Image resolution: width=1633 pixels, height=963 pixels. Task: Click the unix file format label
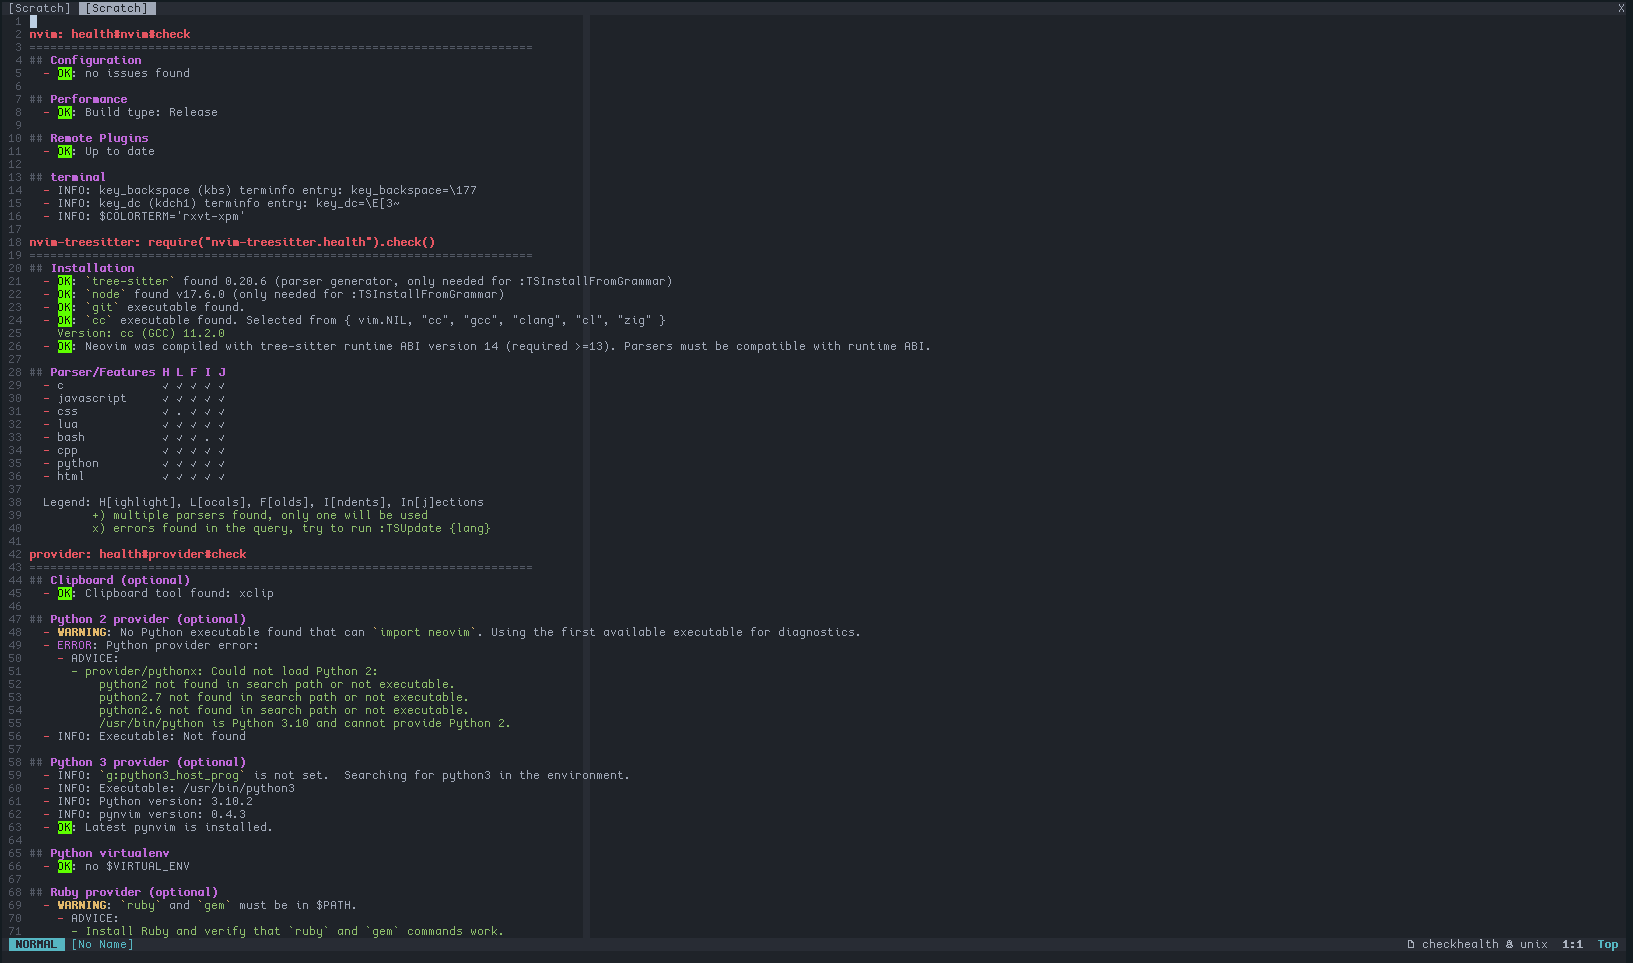point(1534,944)
